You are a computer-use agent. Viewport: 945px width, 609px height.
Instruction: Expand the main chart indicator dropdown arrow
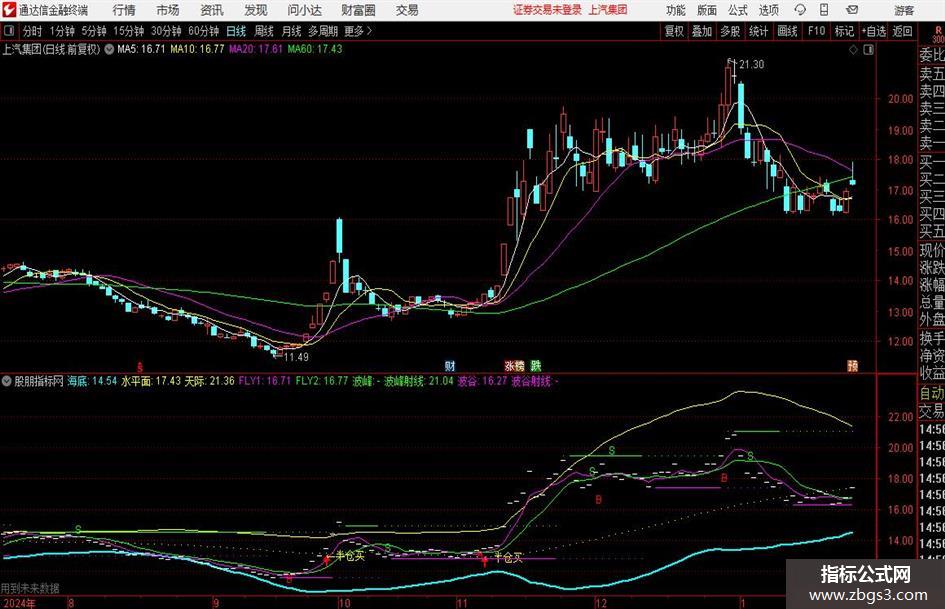coord(109,49)
